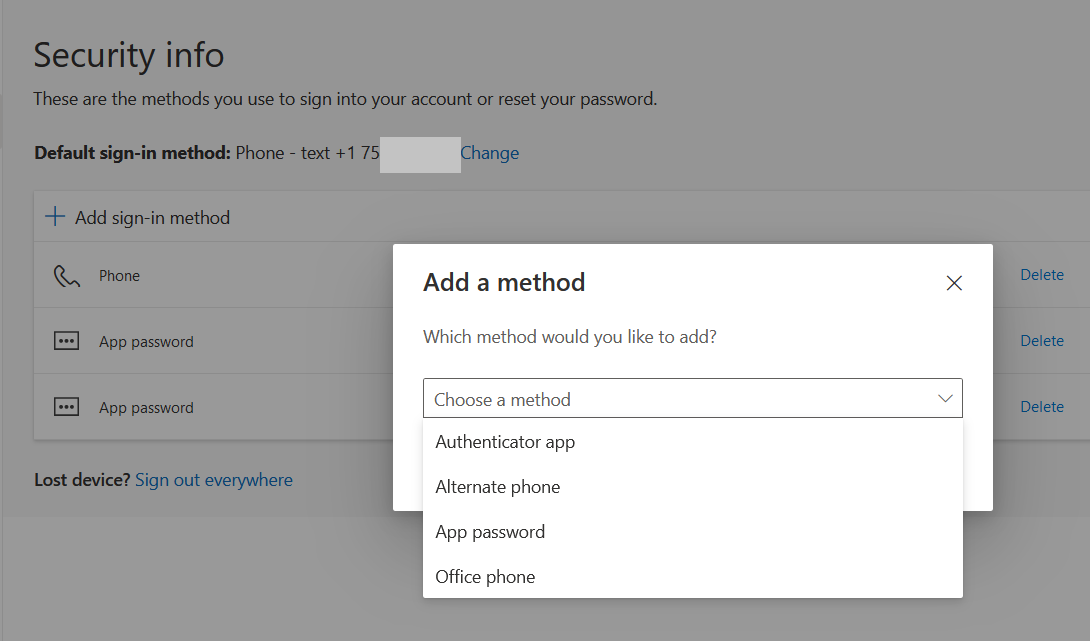The height and width of the screenshot is (641, 1090).
Task: Click Sign out everywhere
Action: [213, 480]
